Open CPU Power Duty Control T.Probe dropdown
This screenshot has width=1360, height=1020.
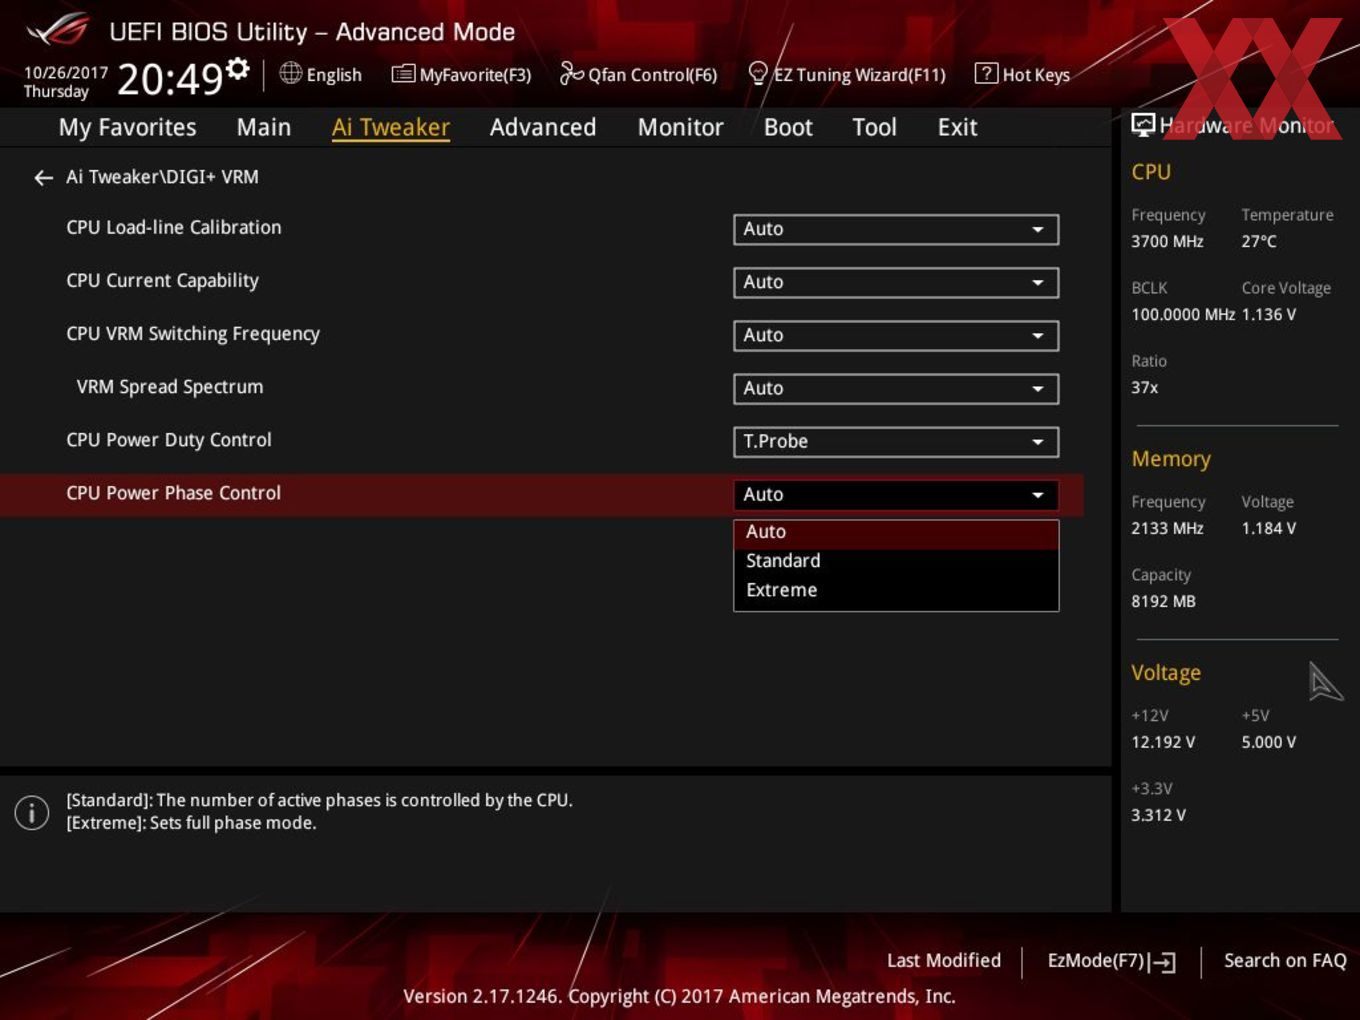coord(896,441)
